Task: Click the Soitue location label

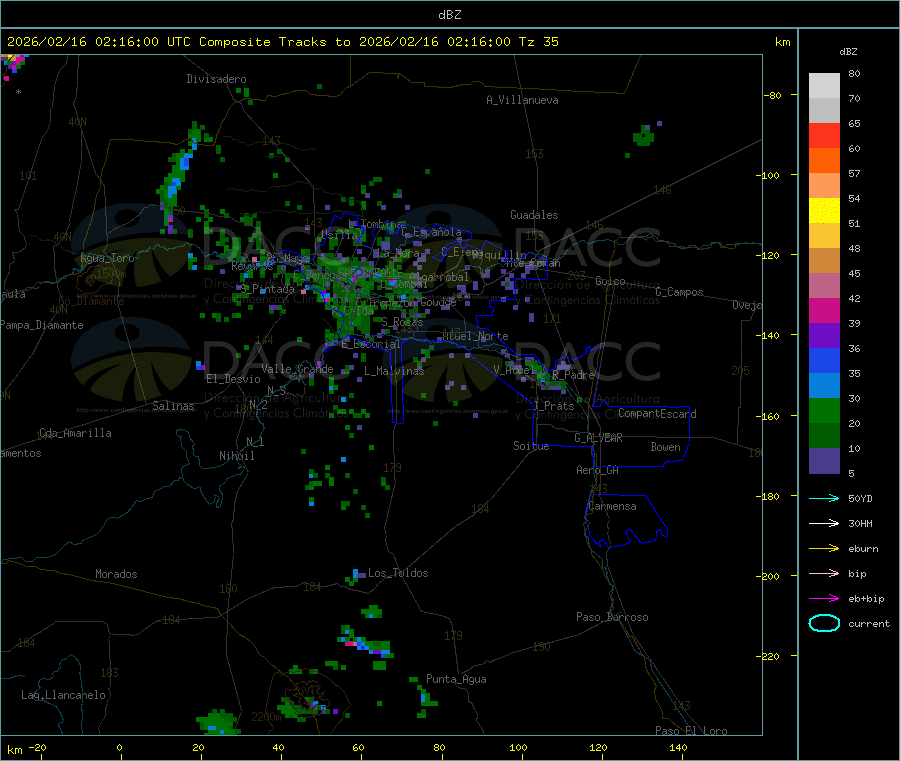Action: tap(531, 446)
